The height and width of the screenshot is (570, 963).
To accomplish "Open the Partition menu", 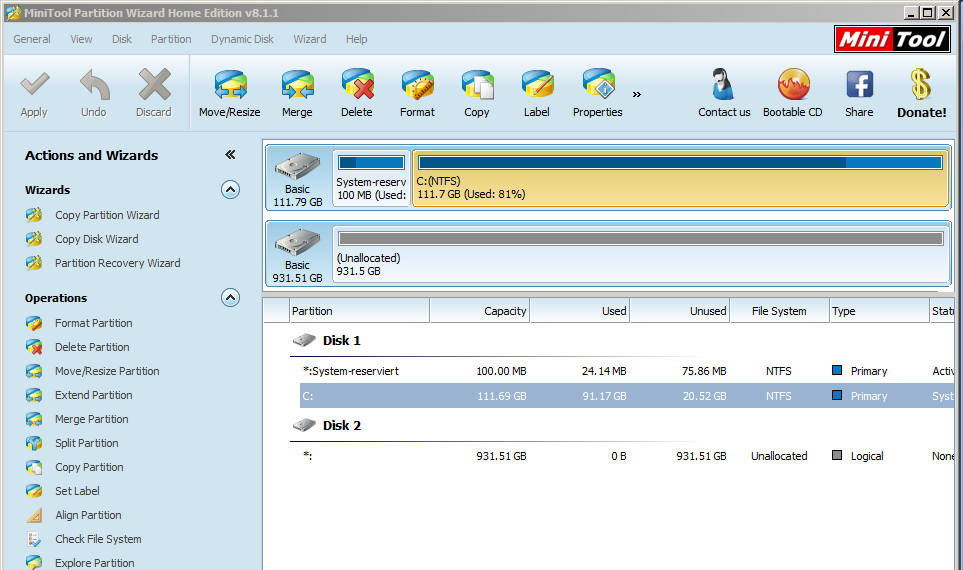I will pyautogui.click(x=171, y=39).
